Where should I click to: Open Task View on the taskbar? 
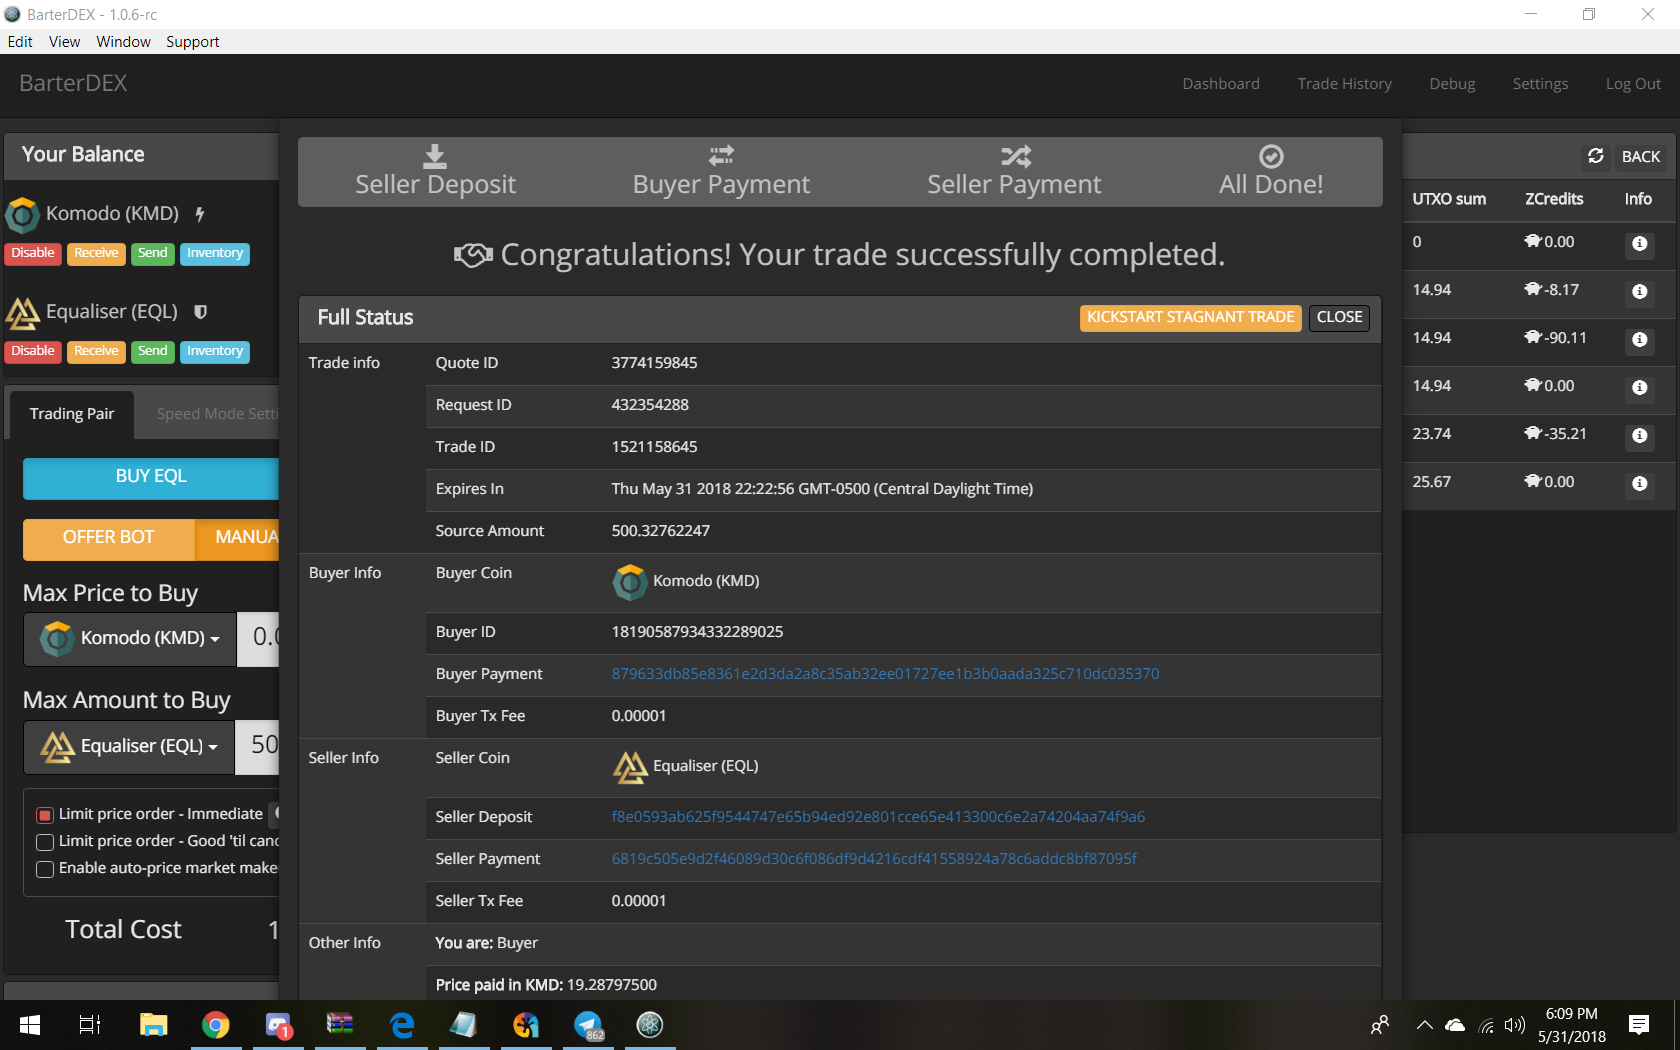[x=90, y=1025]
